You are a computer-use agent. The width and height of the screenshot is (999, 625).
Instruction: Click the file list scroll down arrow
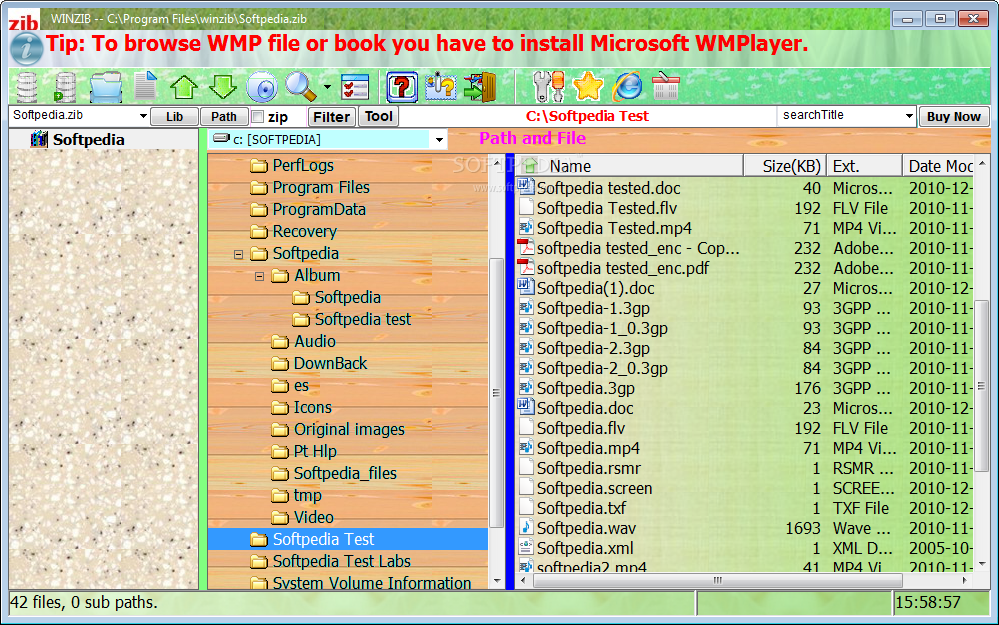(982, 563)
